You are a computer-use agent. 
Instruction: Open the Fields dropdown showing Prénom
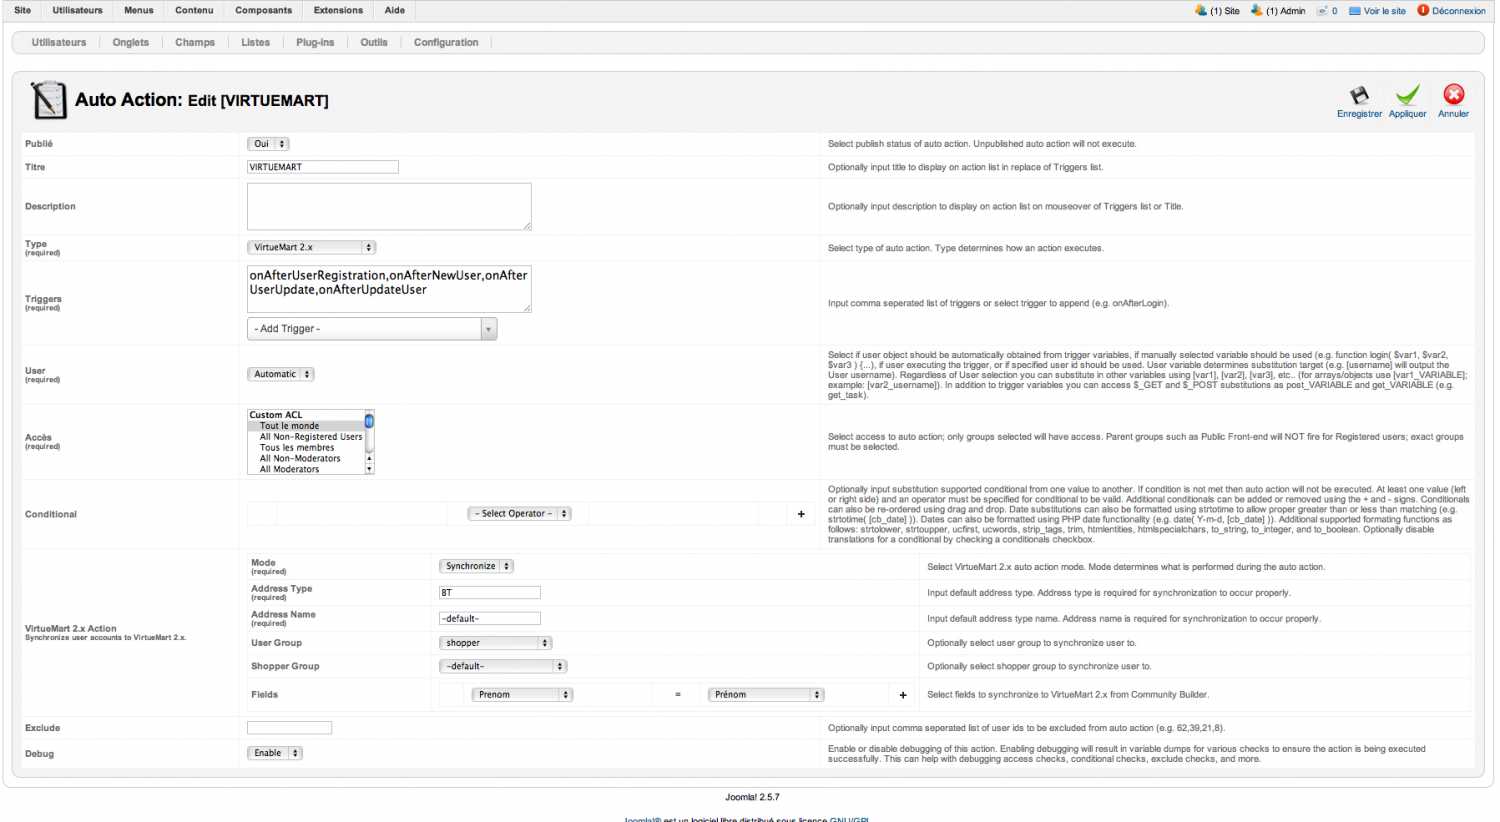[x=766, y=695]
